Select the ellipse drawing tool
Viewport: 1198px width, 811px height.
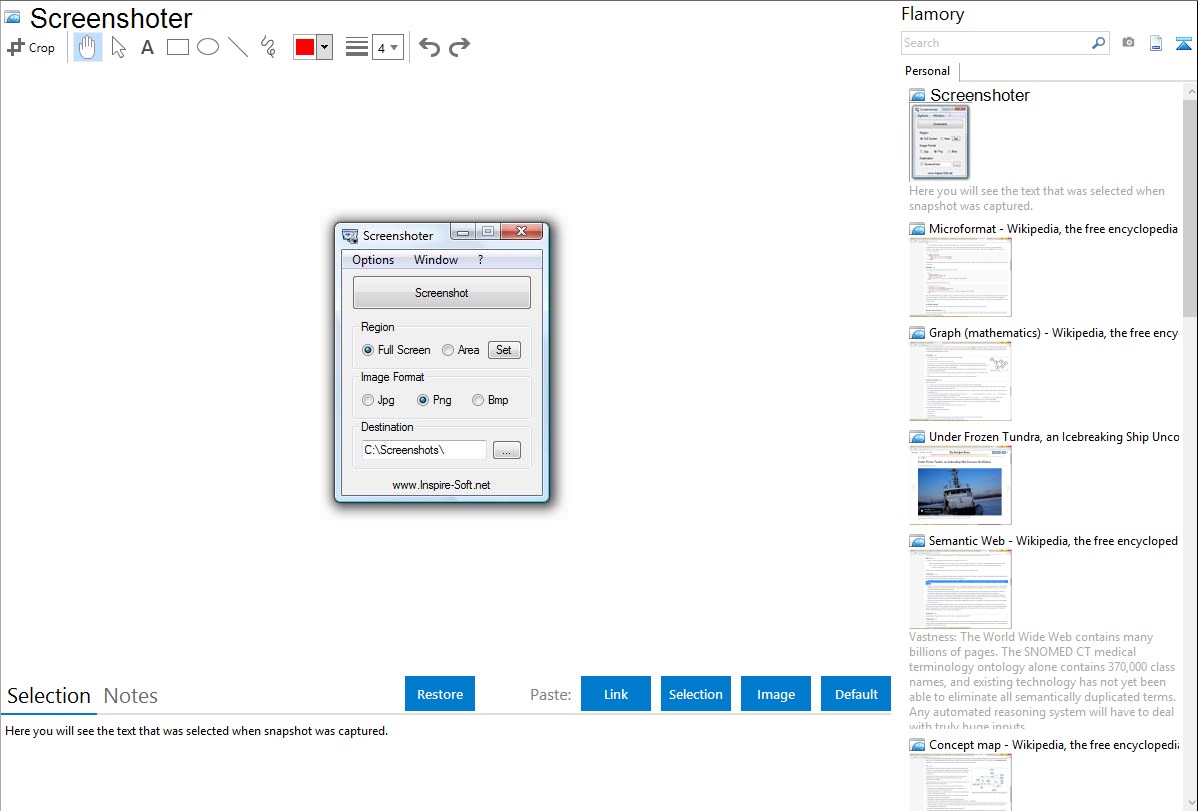coord(208,47)
